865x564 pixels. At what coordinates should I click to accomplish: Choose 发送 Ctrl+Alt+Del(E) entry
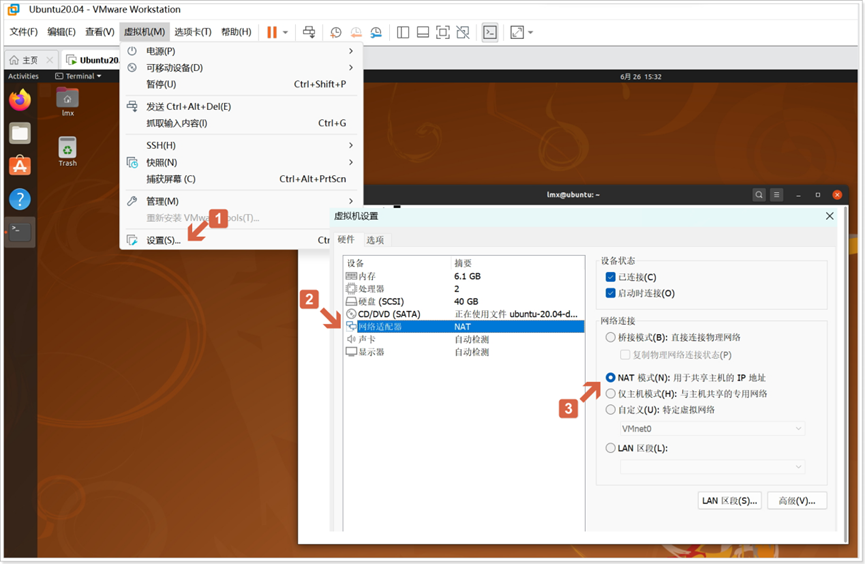(241, 107)
